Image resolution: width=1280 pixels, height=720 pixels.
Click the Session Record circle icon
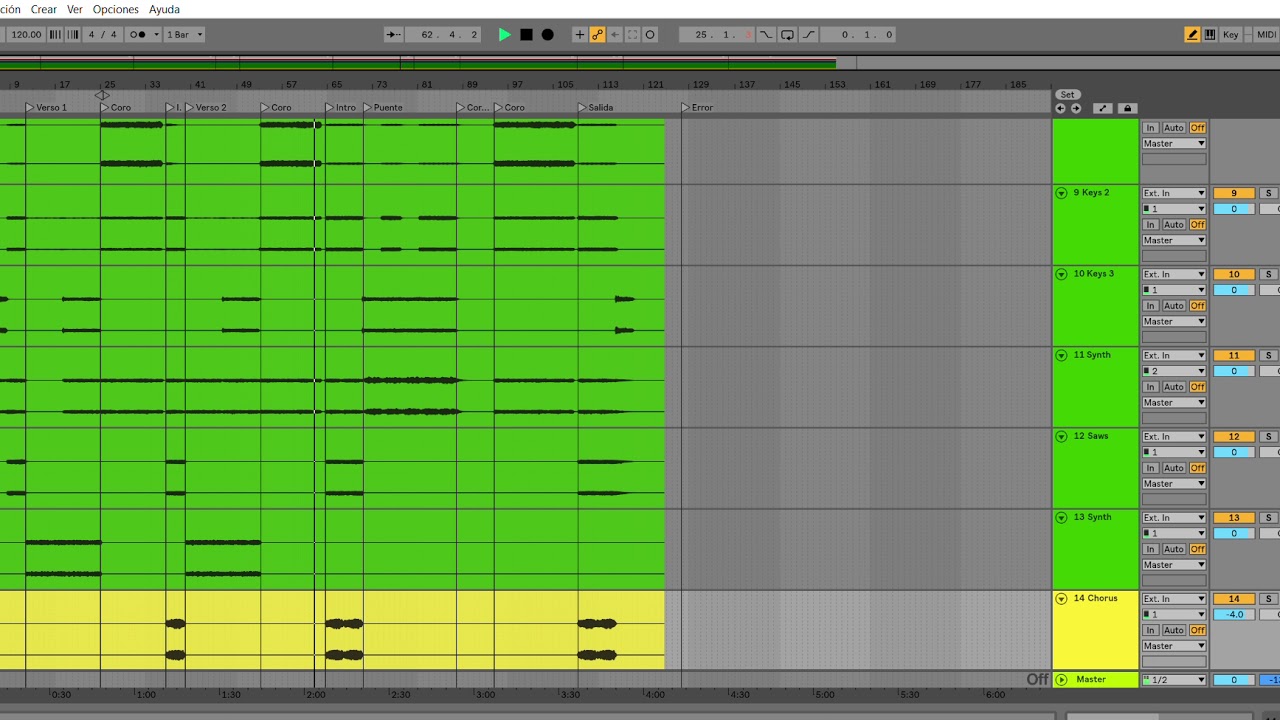650,34
